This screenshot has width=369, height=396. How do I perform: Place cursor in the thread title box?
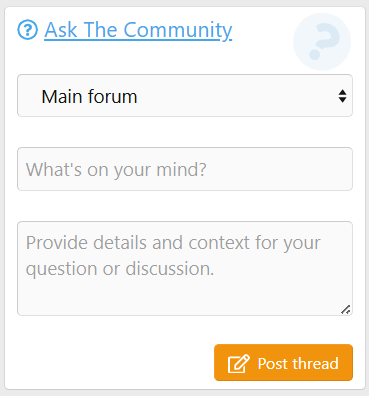coord(185,169)
